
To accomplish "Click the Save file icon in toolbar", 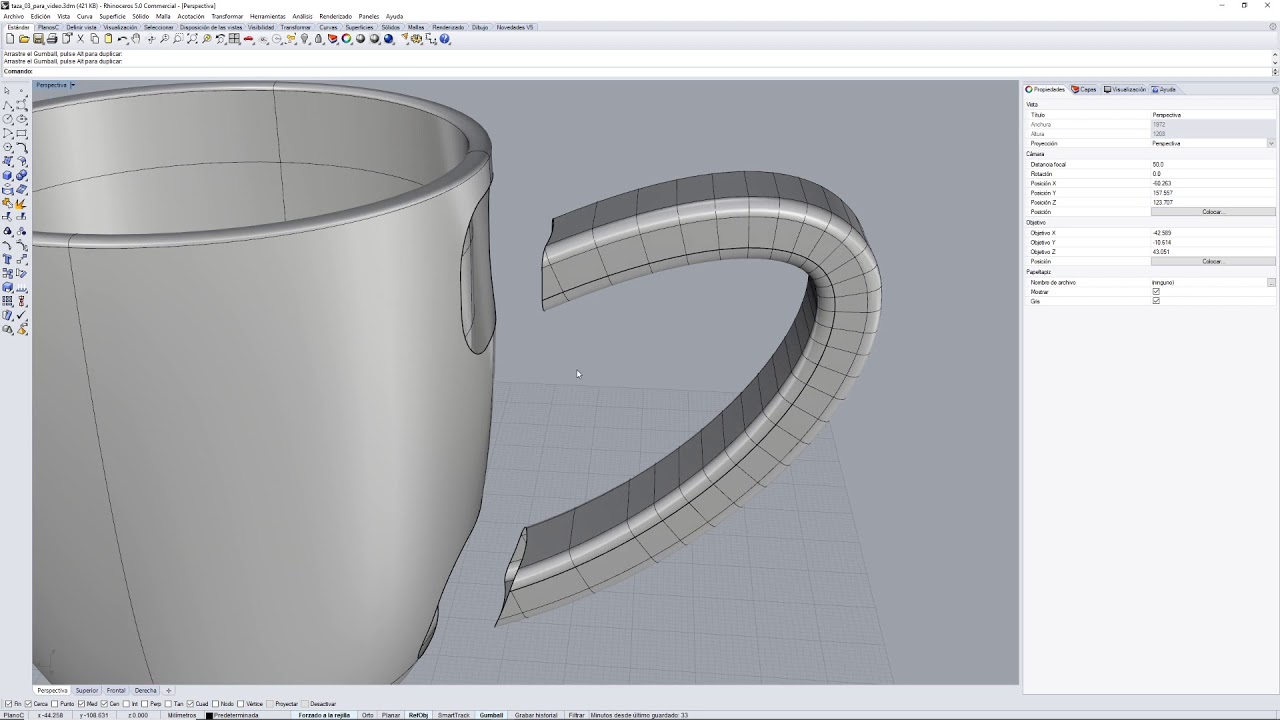I will (38, 39).
